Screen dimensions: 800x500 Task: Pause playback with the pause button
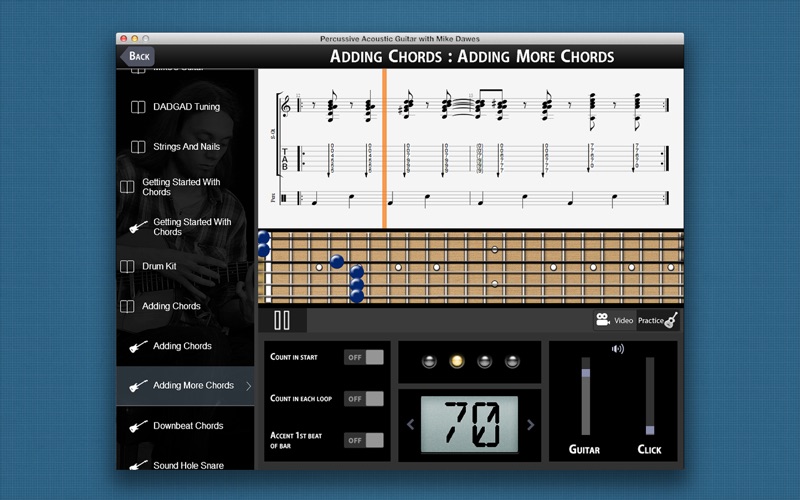pos(282,320)
